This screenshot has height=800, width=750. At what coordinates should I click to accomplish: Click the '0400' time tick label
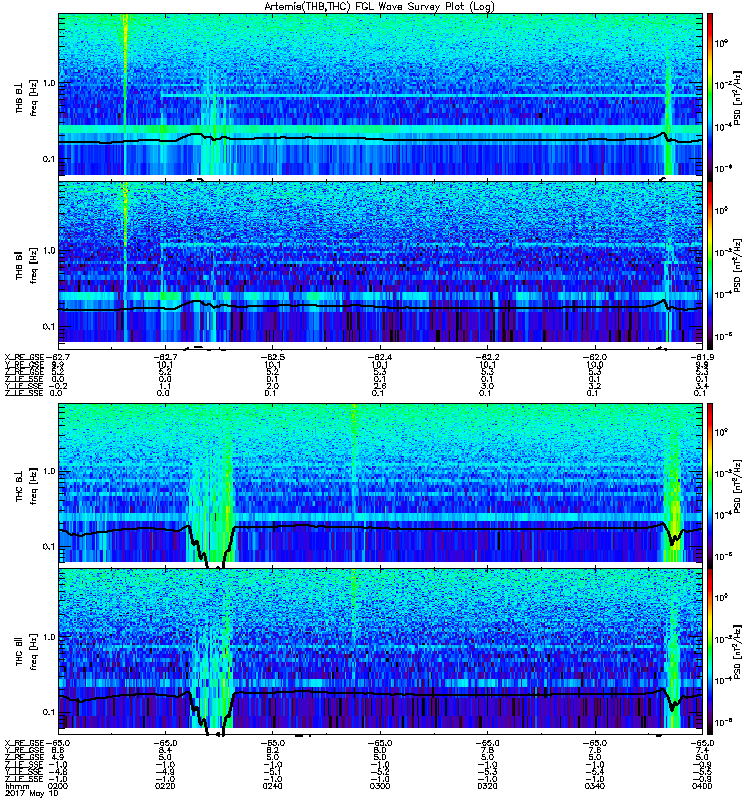click(x=702, y=786)
